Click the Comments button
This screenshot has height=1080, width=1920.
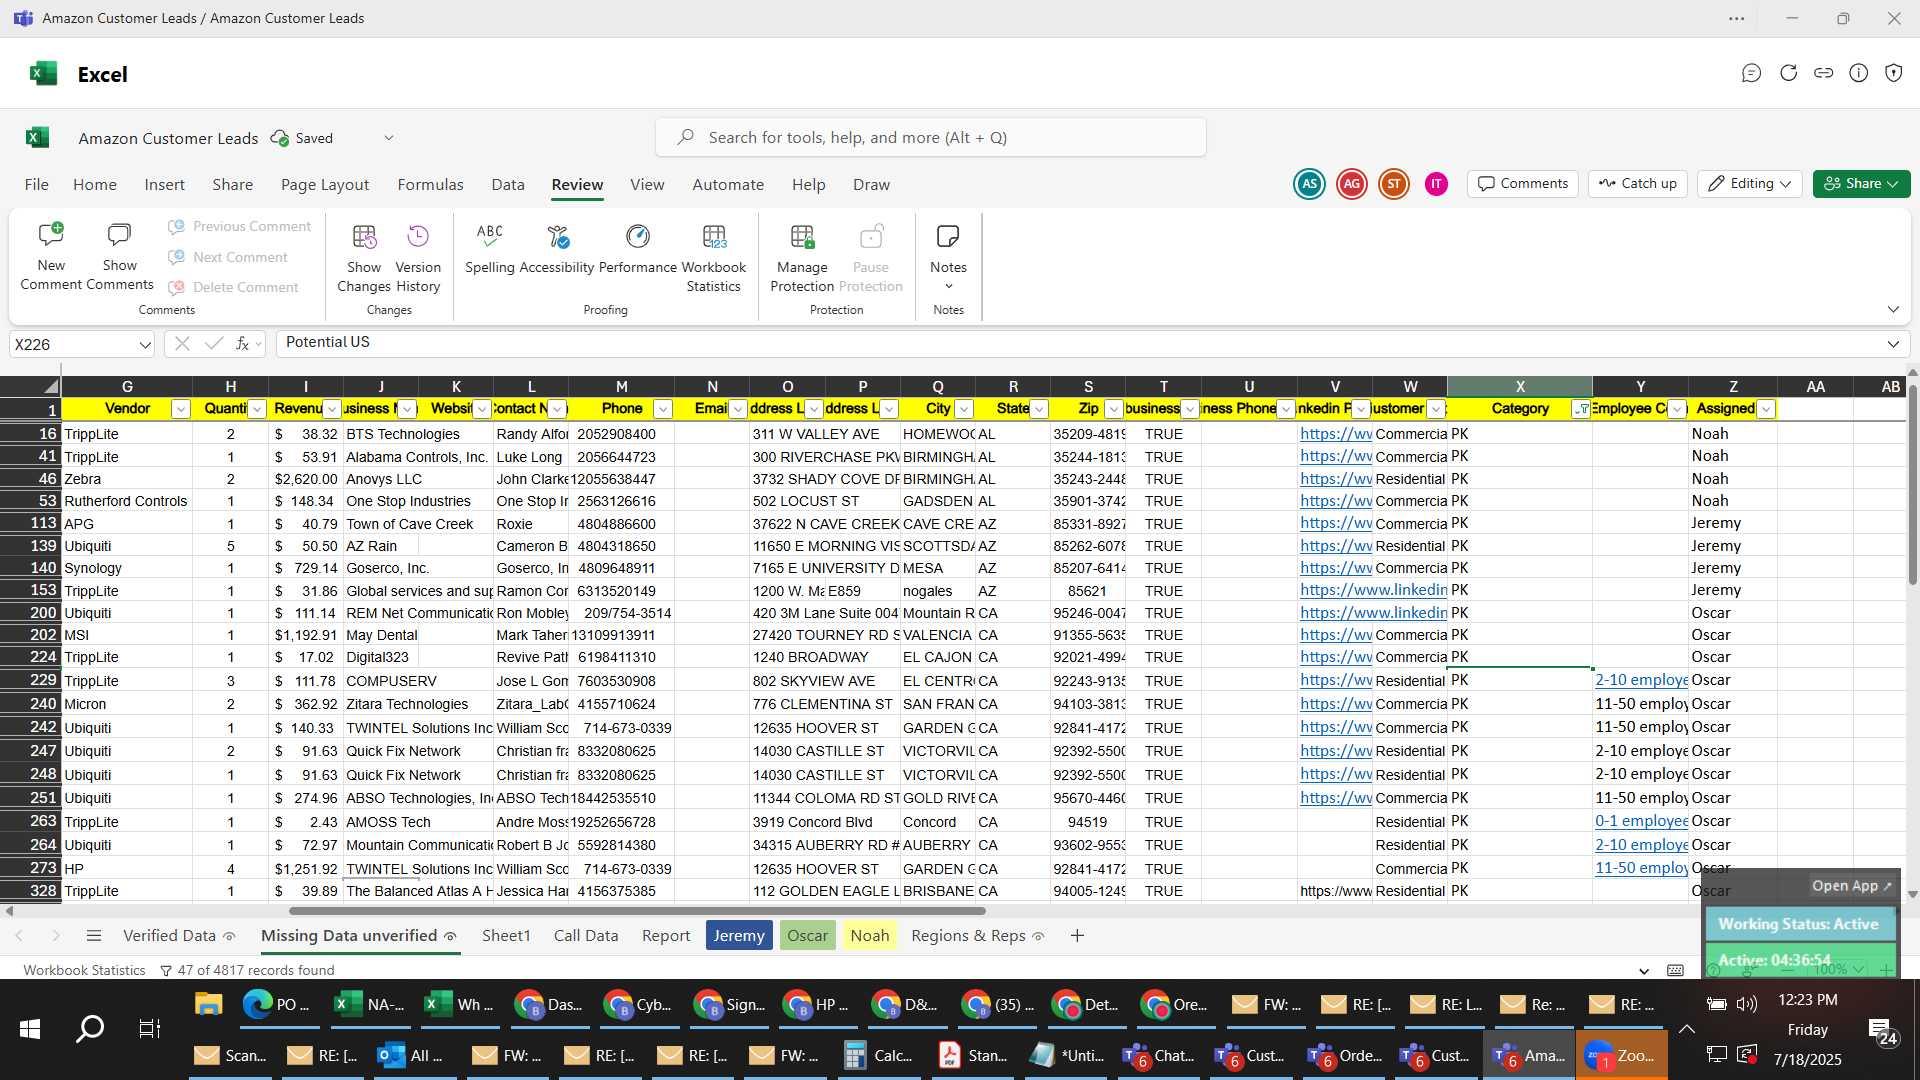(1523, 184)
